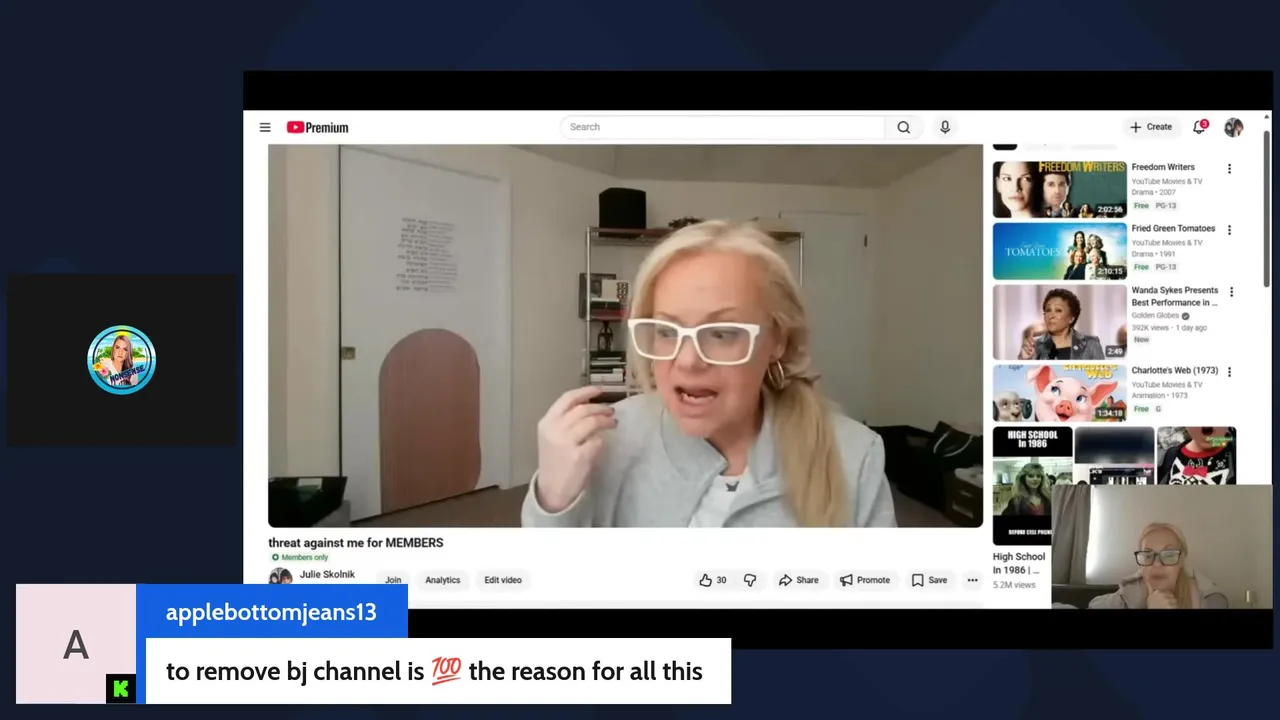This screenshot has width=1280, height=720.
Task: Click the green Kick logo badge
Action: click(x=121, y=688)
